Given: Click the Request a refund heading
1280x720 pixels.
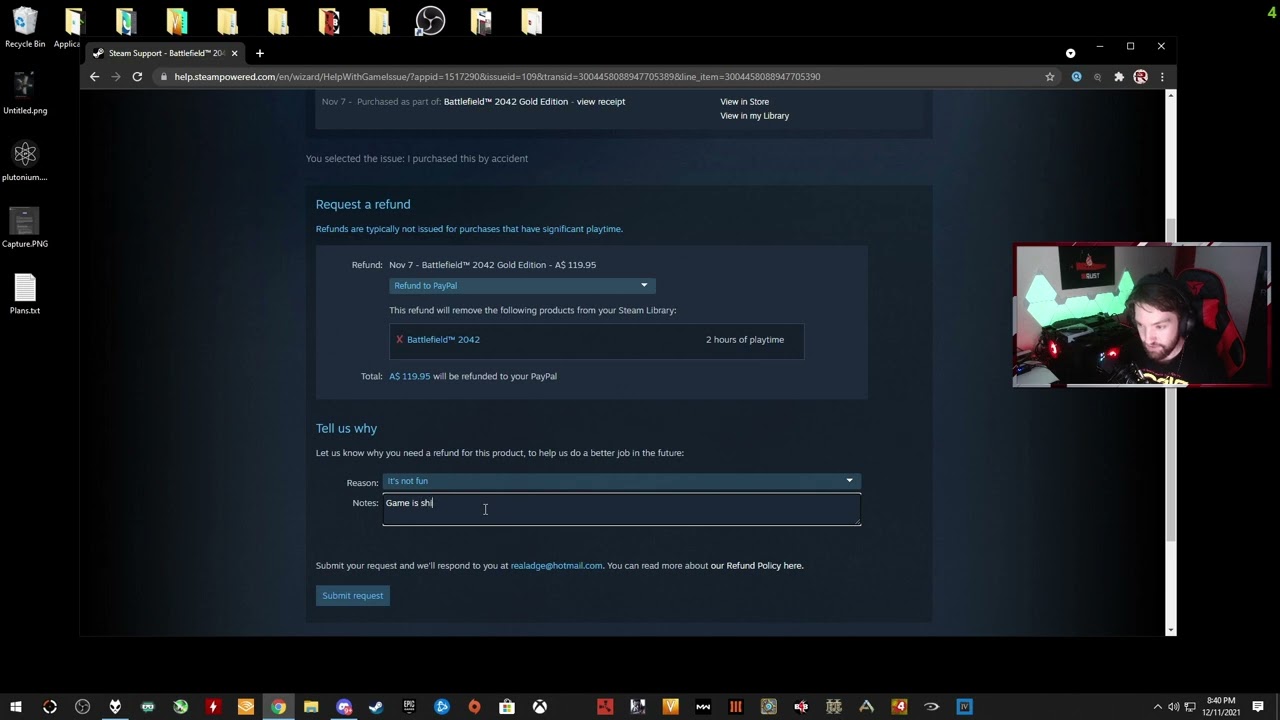Looking at the screenshot, I should 363,204.
